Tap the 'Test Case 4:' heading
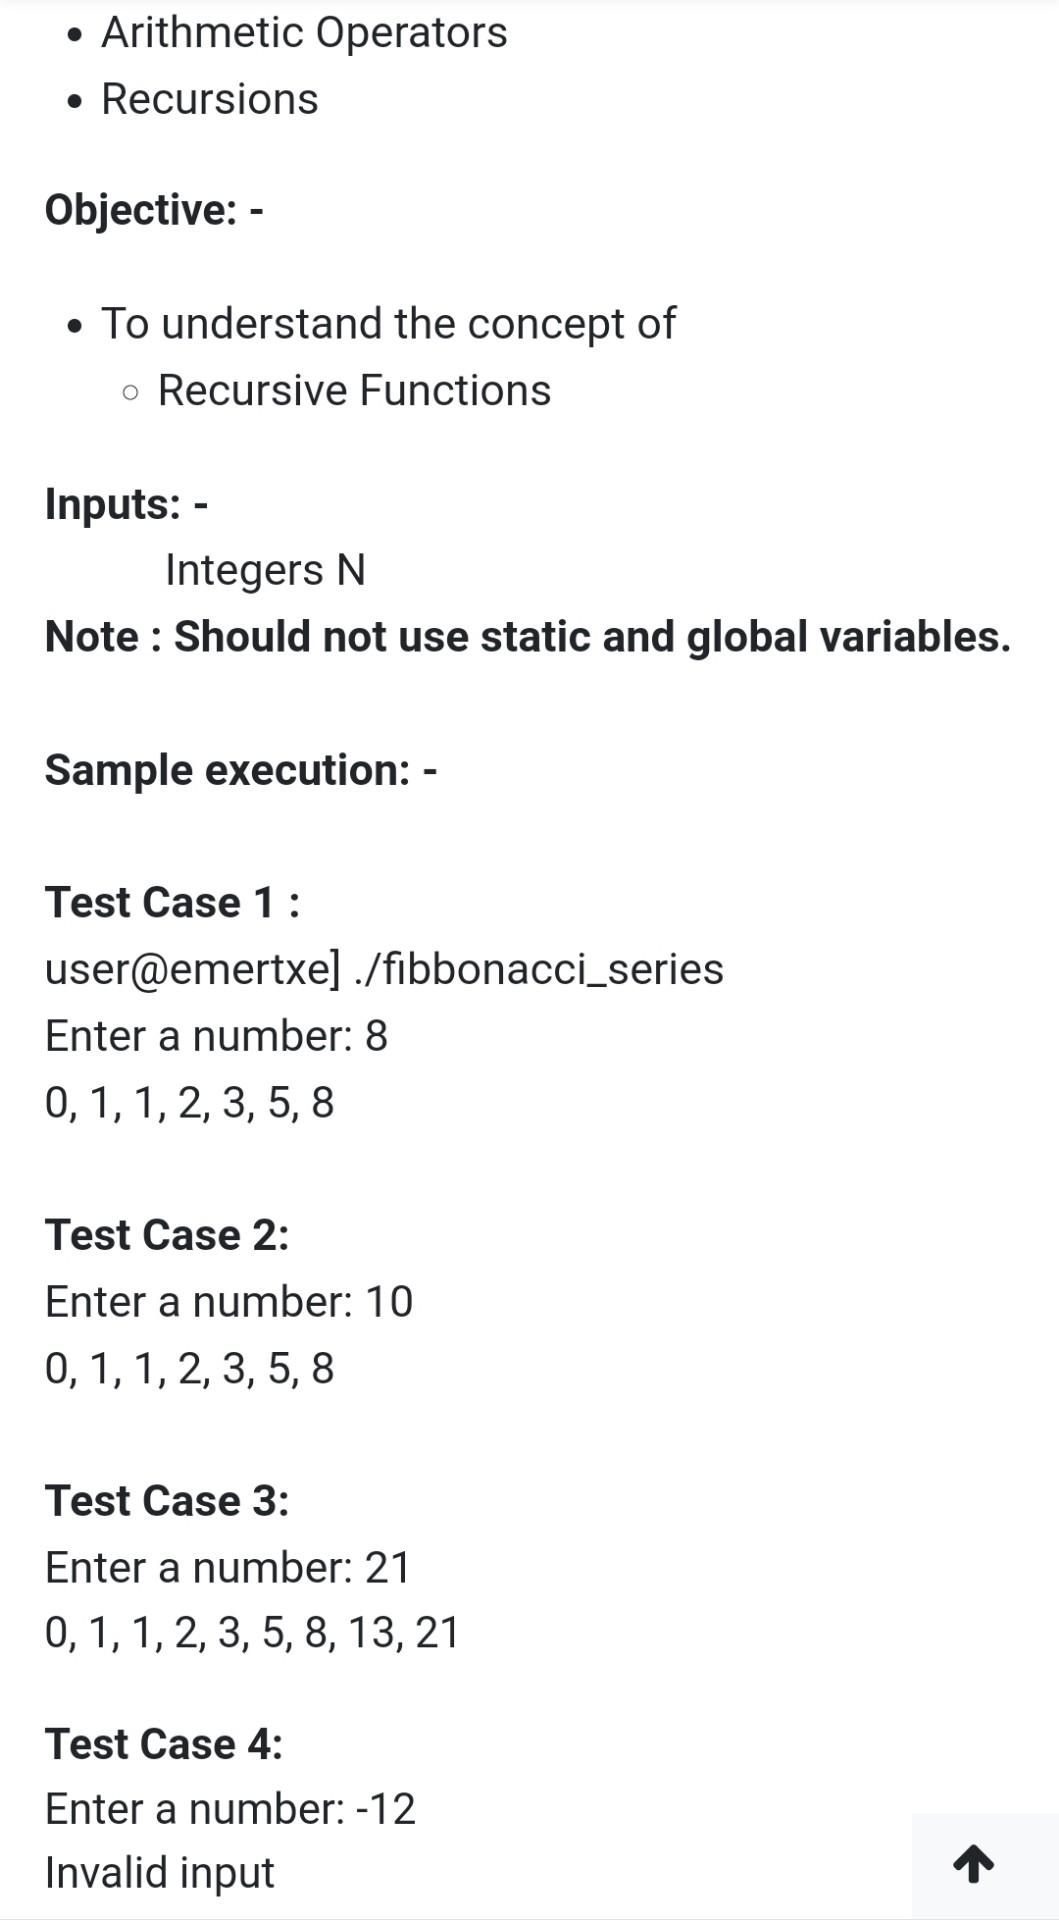 [164, 1744]
